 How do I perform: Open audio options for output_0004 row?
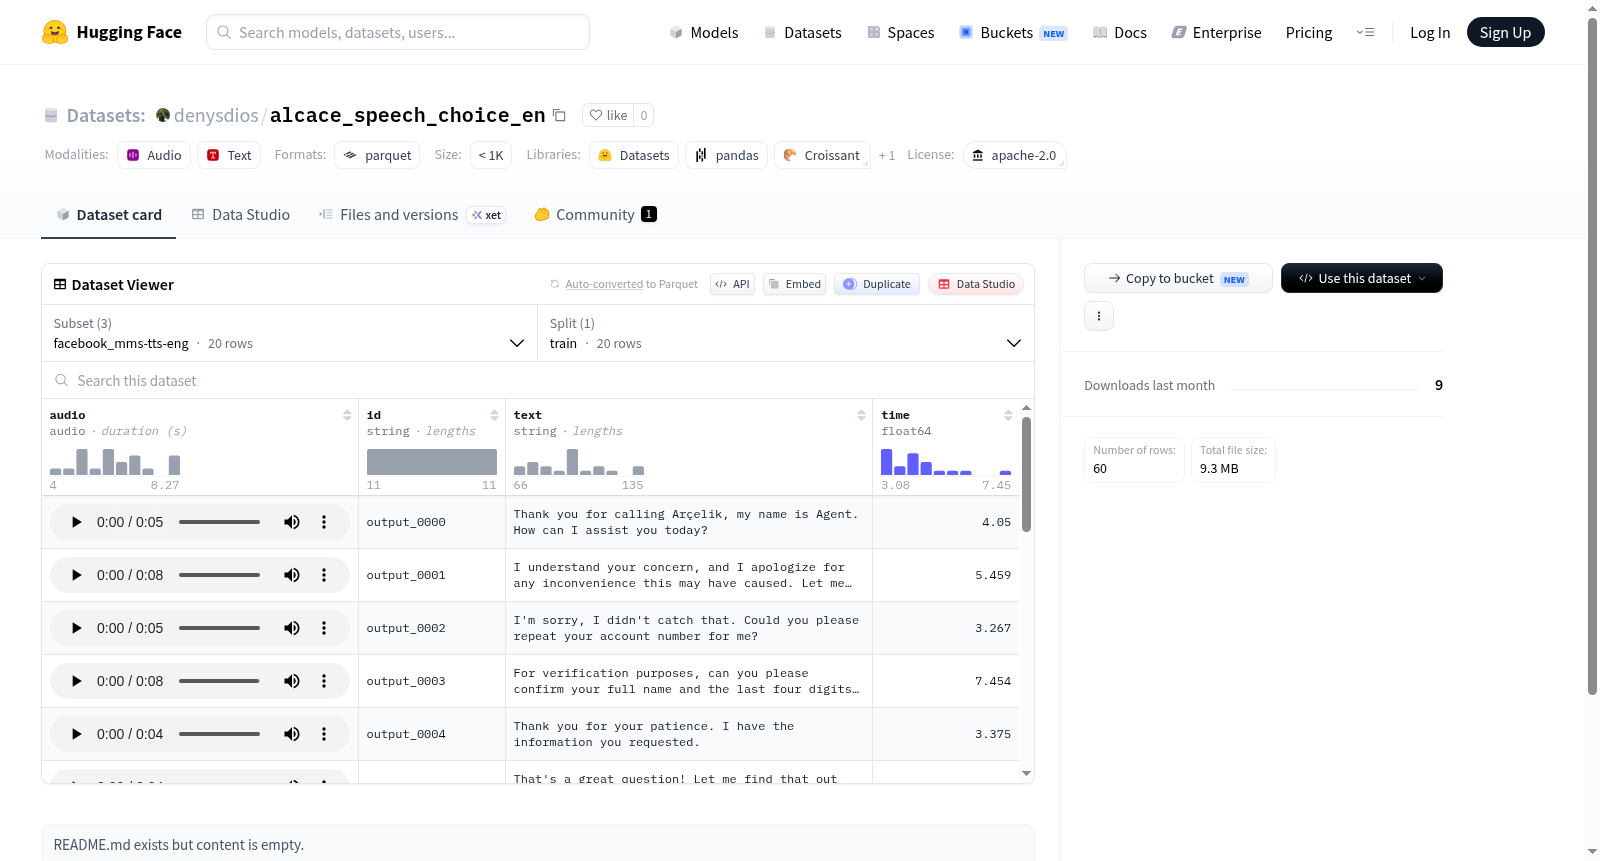click(324, 734)
